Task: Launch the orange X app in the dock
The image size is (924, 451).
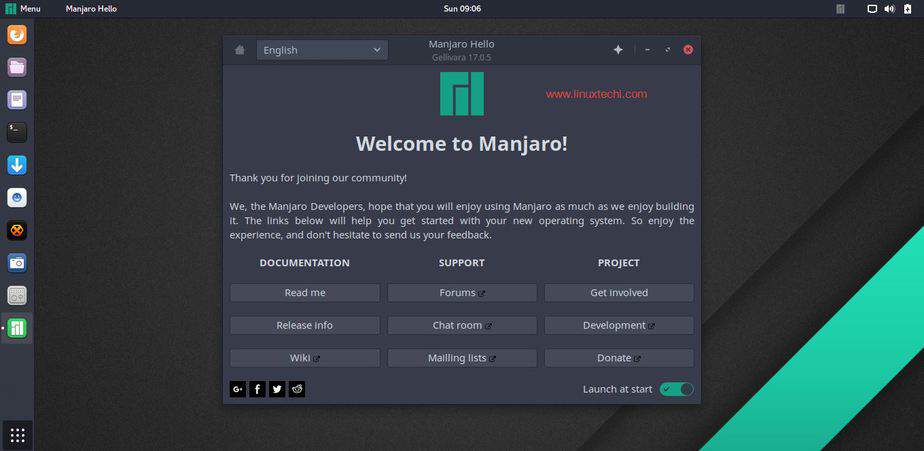Action: [x=17, y=230]
